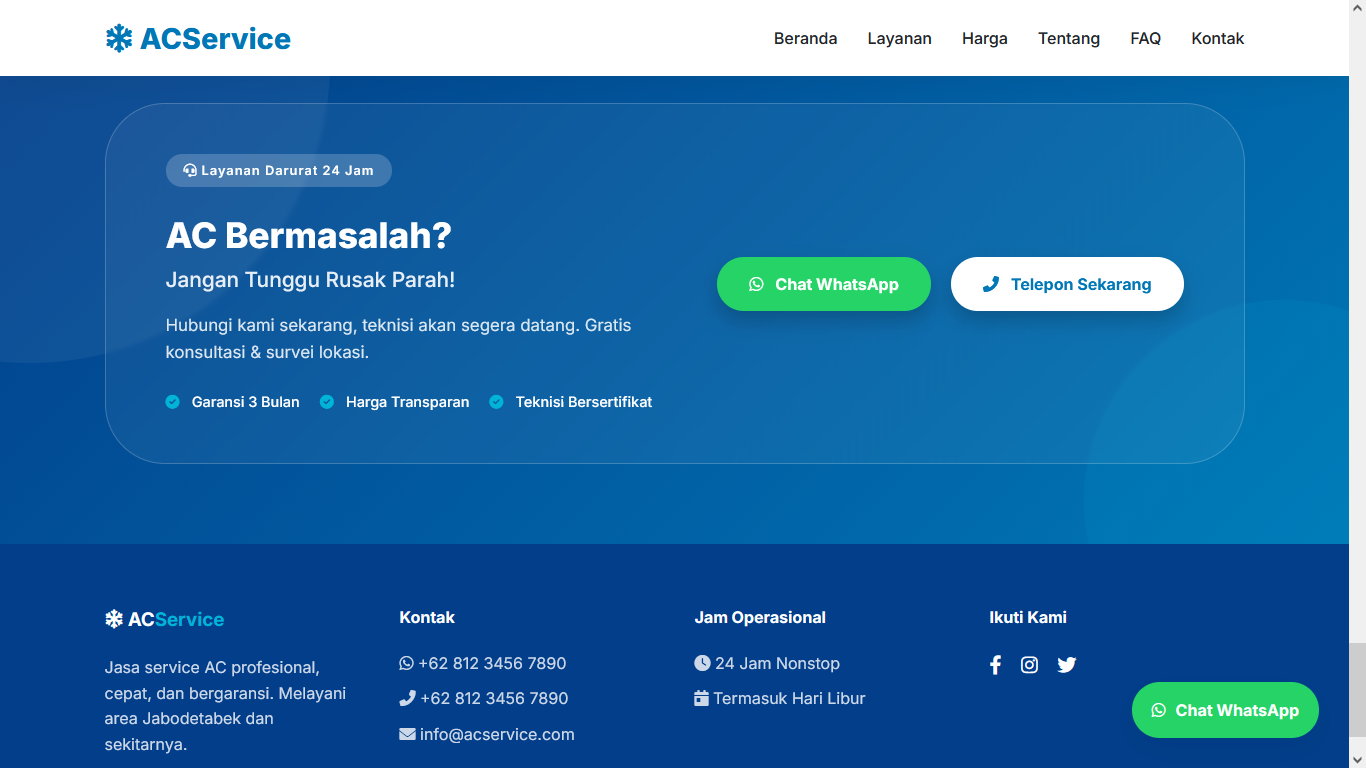Click the page's vertical scrollbar thumb
This screenshot has height=768, width=1366.
pyautogui.click(x=1357, y=690)
